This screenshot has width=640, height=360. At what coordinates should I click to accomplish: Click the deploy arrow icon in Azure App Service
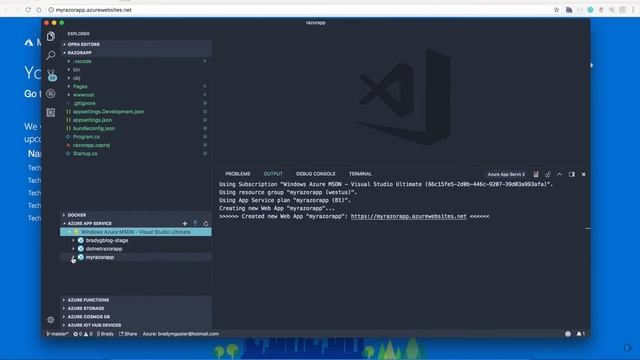tap(196, 223)
